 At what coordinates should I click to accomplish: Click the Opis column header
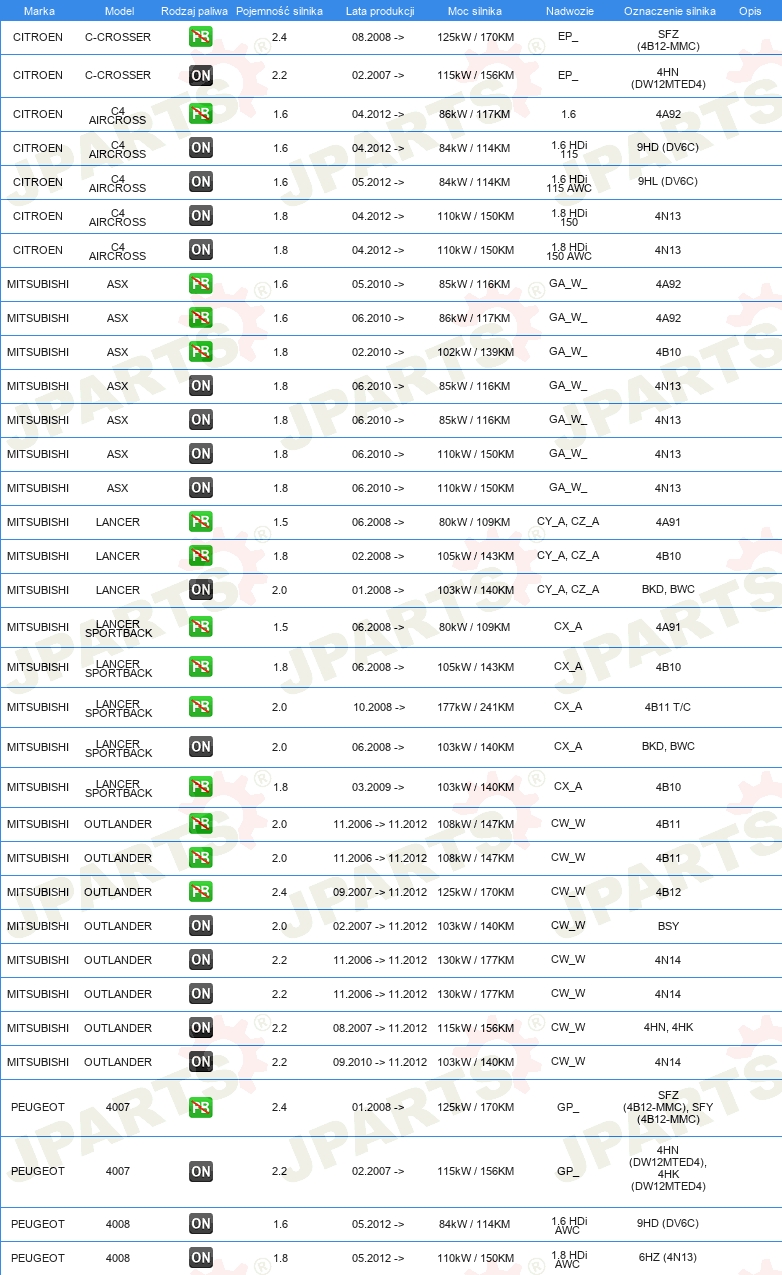749,10
